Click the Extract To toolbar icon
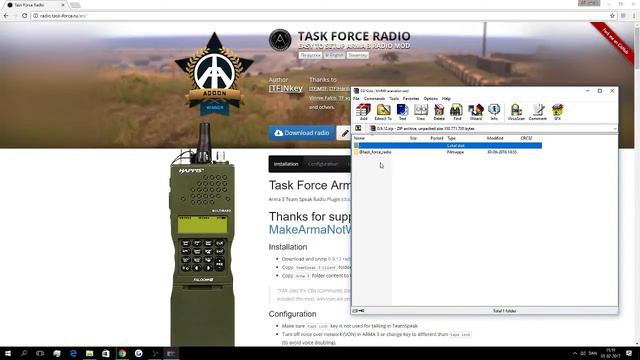Viewport: 640px width, 360px height. pos(383,112)
